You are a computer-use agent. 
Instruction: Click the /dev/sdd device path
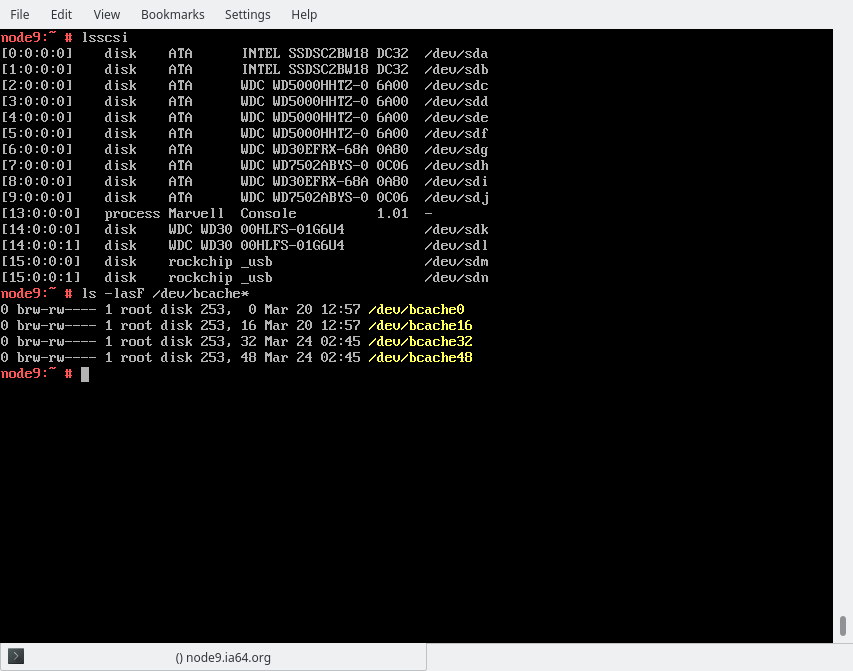(x=456, y=101)
